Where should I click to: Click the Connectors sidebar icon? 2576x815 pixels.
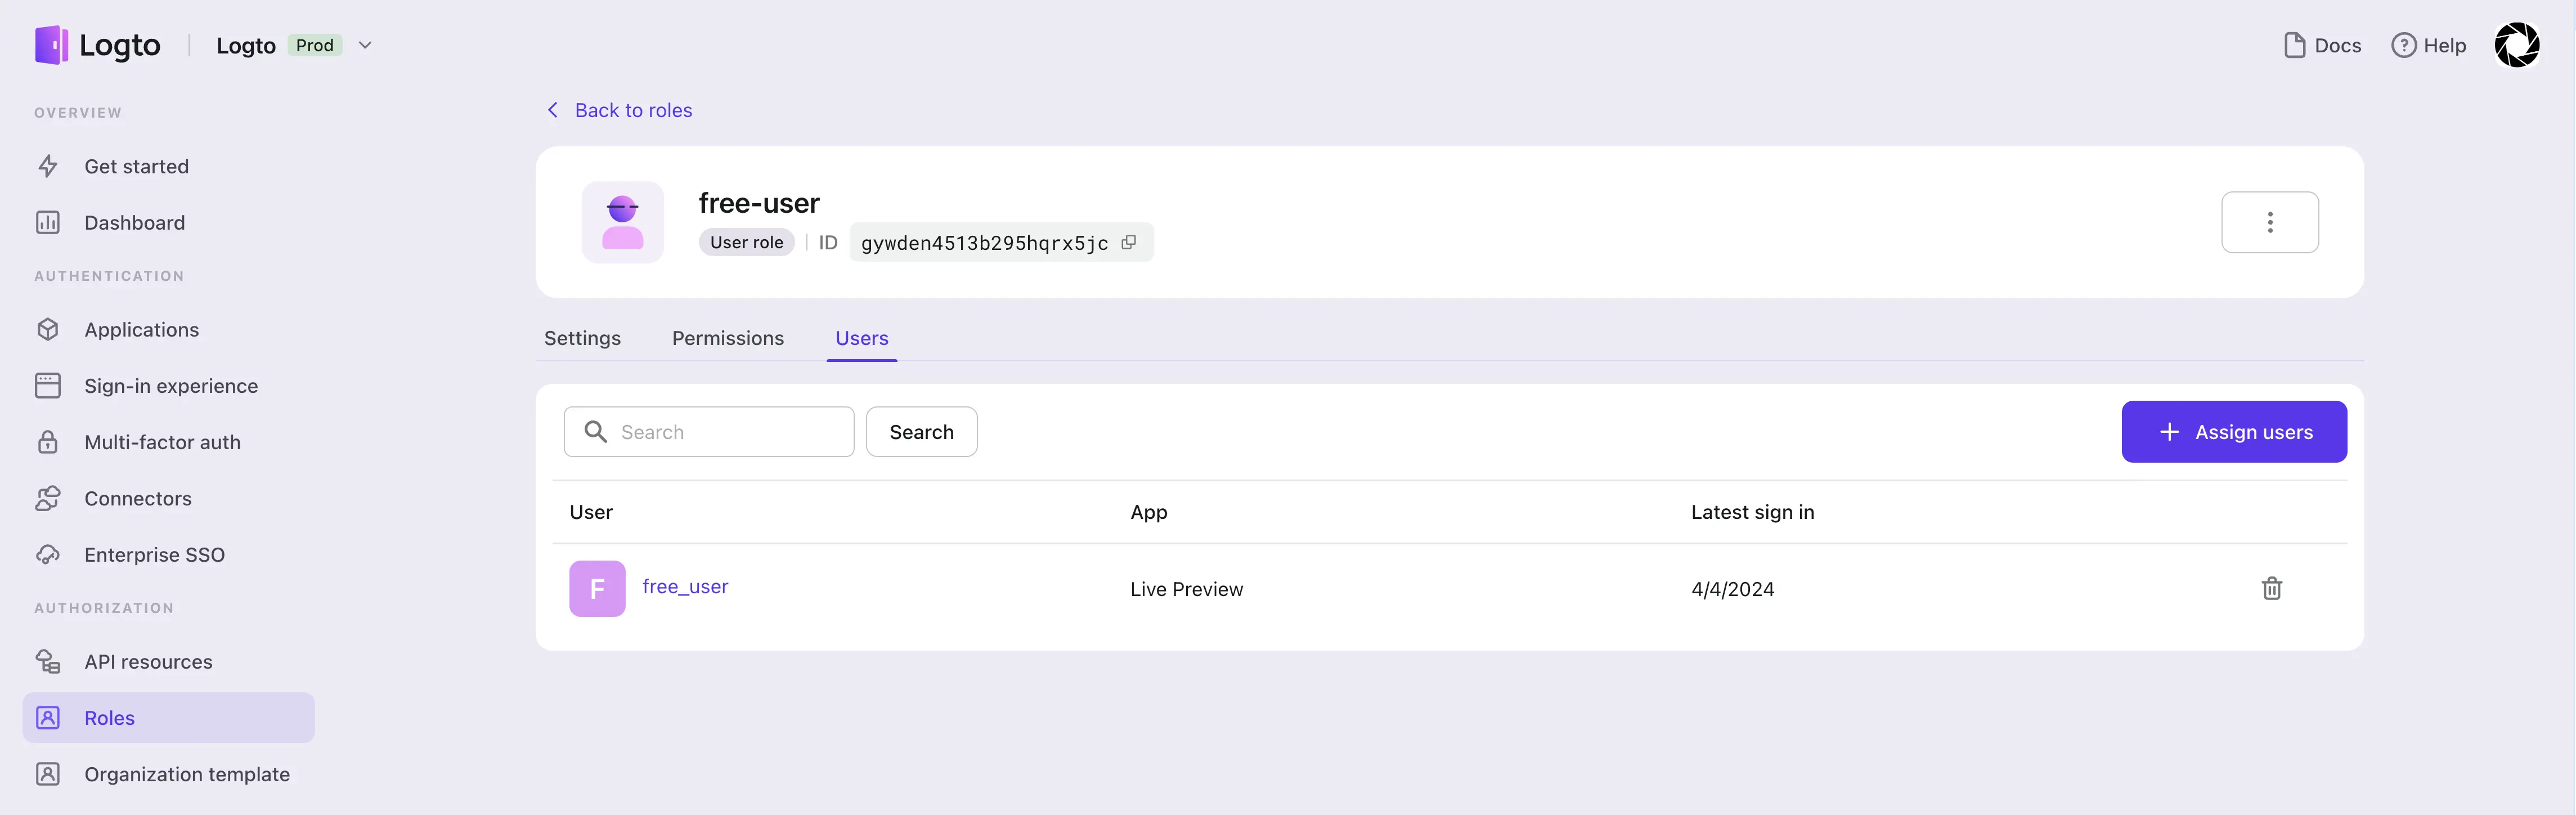pos(48,498)
